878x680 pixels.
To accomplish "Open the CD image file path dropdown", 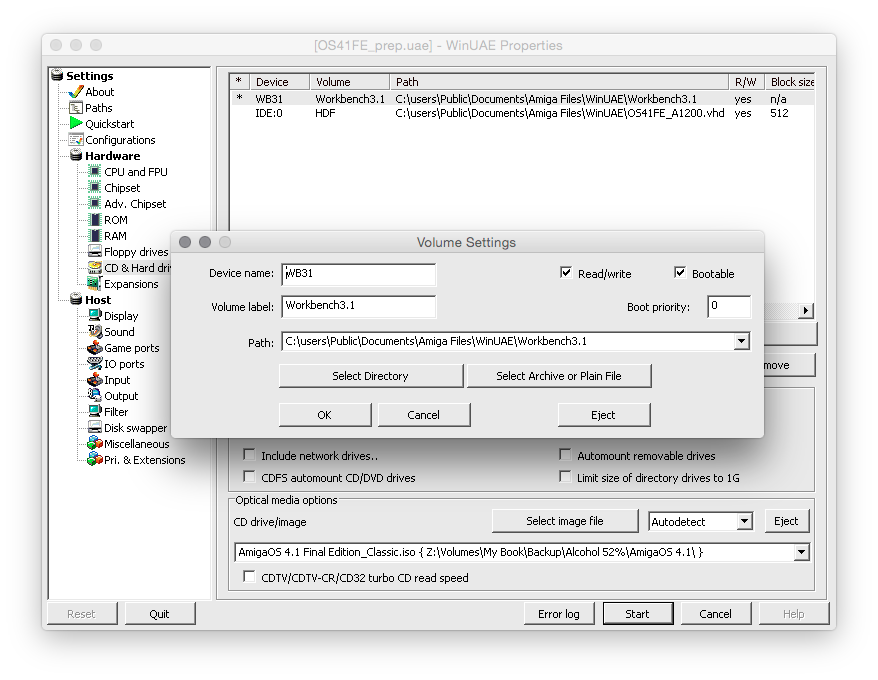I will click(801, 552).
